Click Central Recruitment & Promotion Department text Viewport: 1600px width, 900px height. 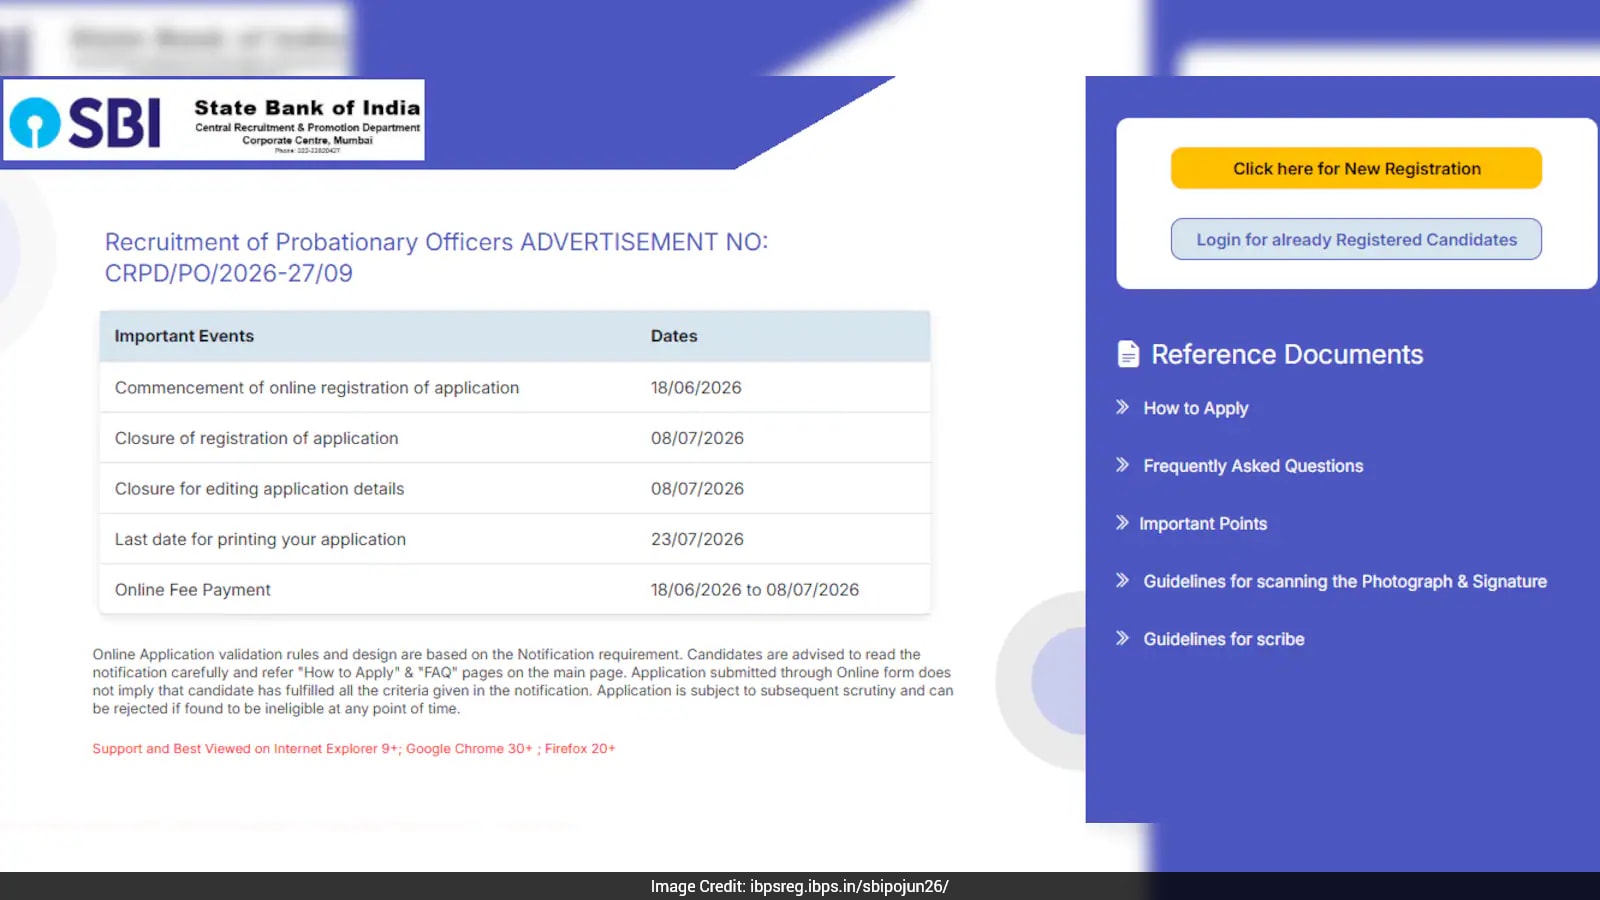(x=307, y=128)
